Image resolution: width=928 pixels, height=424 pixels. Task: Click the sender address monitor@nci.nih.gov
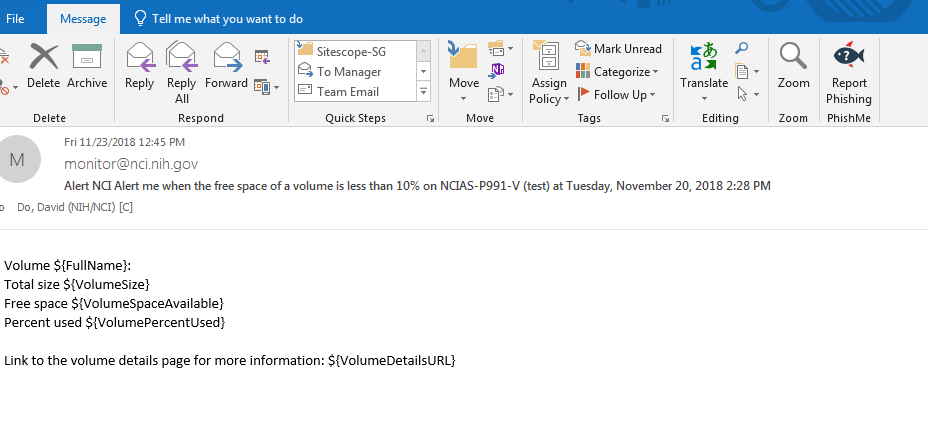[131, 164]
